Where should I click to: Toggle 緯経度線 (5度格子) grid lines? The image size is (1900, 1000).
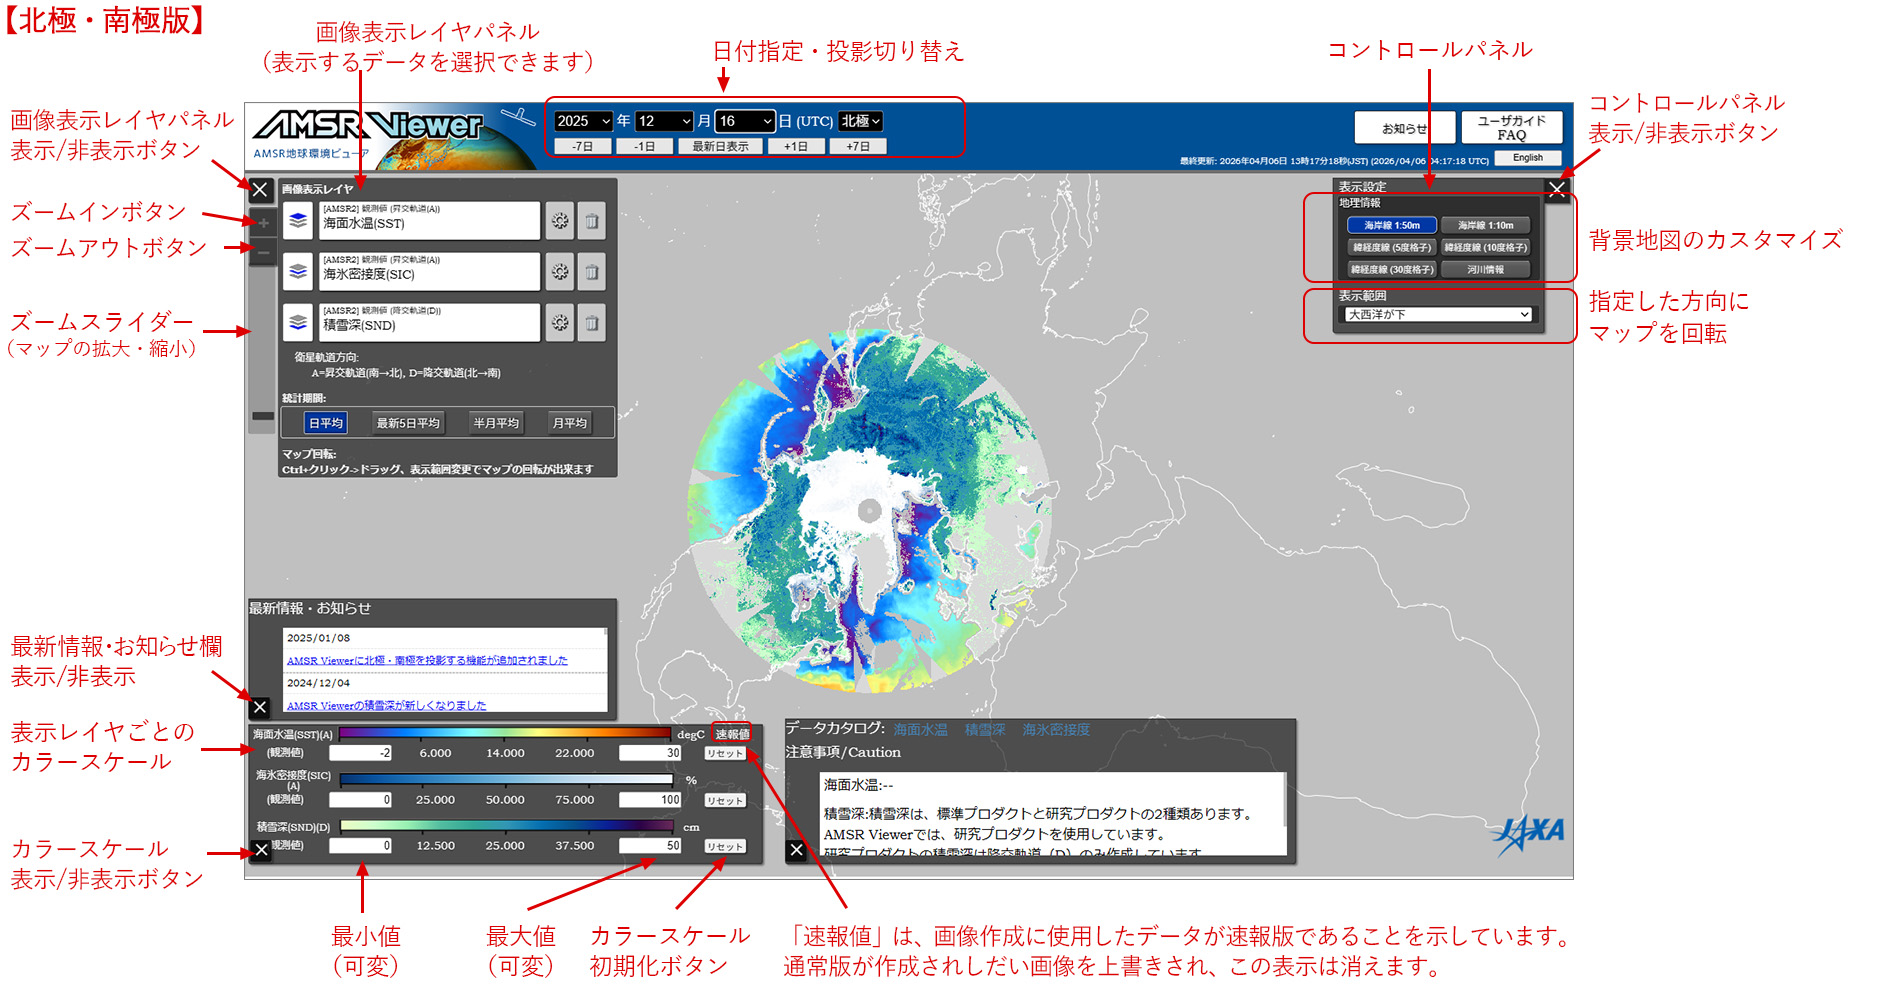point(1393,247)
